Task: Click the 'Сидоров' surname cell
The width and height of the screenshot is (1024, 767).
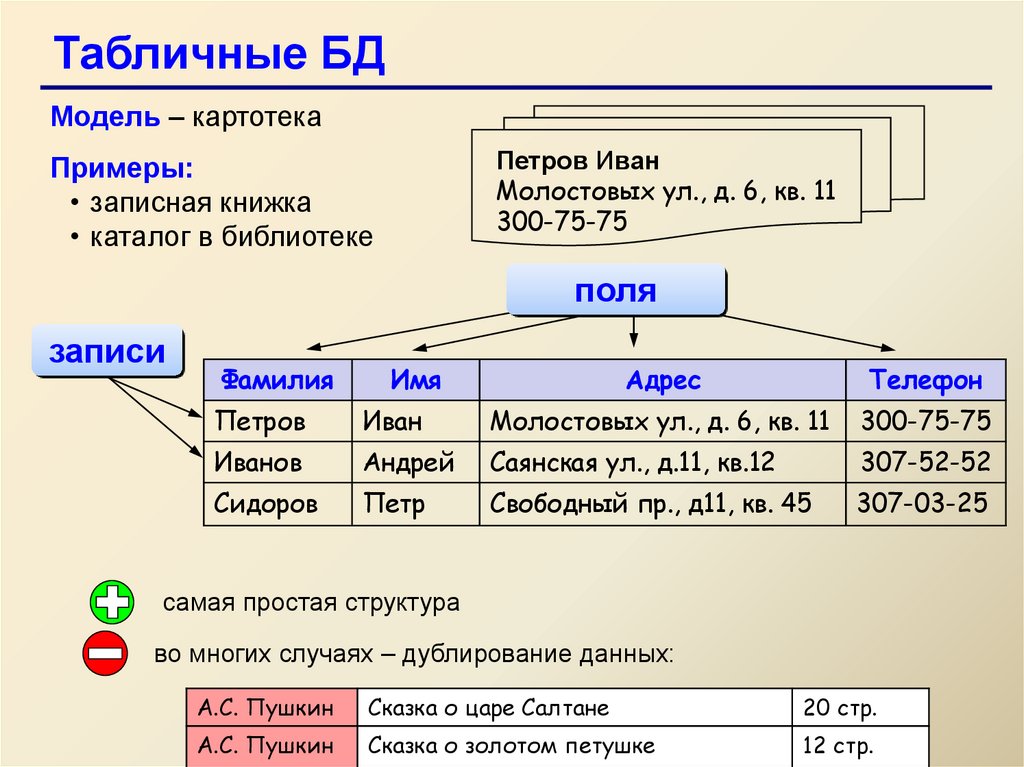Action: [278, 504]
